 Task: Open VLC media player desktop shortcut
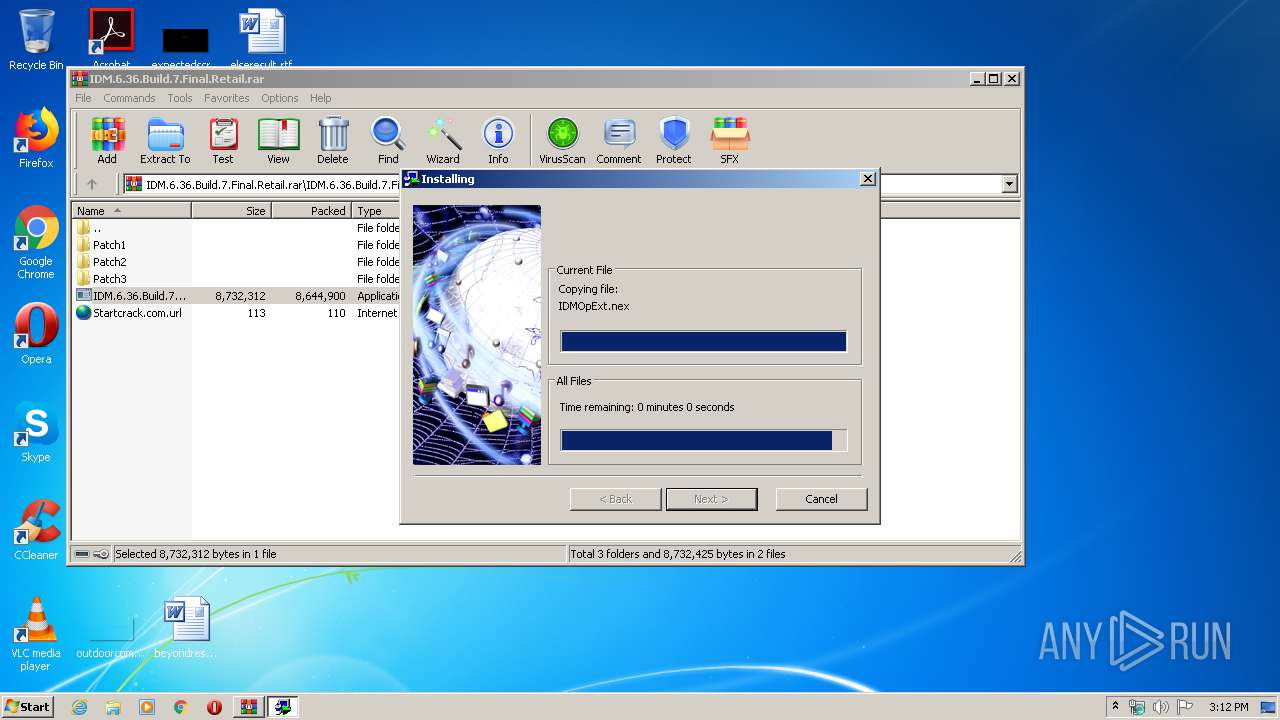pos(36,634)
